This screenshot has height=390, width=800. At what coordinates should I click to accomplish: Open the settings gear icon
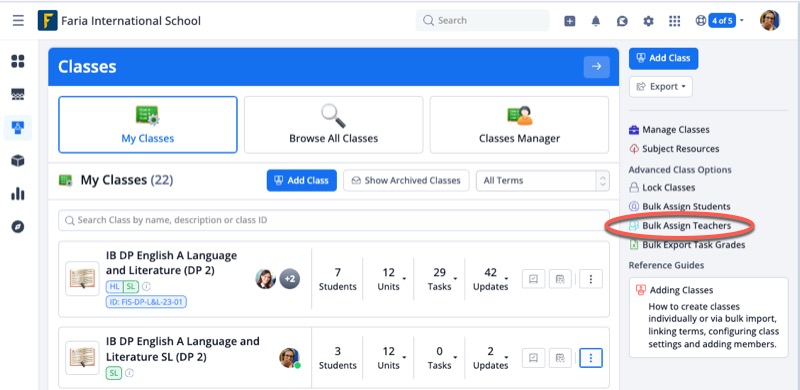pos(648,21)
